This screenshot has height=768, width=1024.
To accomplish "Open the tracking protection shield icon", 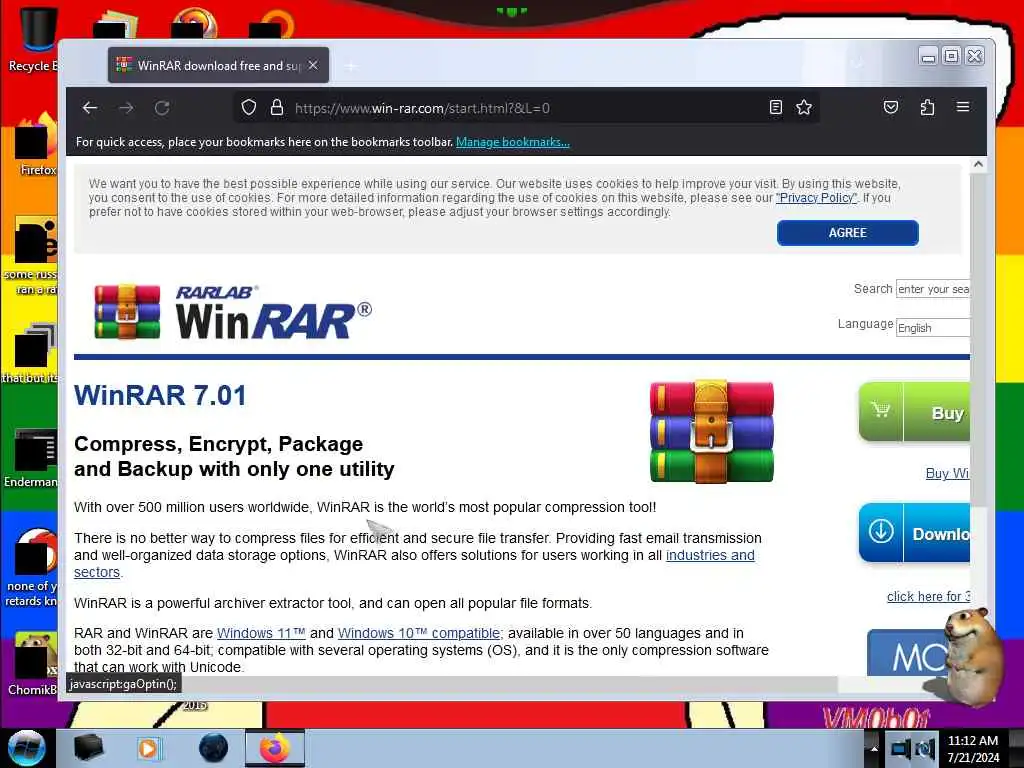I will click(248, 108).
